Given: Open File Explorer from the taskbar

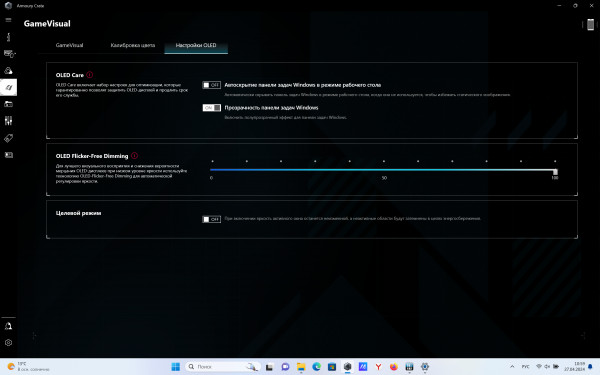Looking at the screenshot, I should [x=301, y=367].
